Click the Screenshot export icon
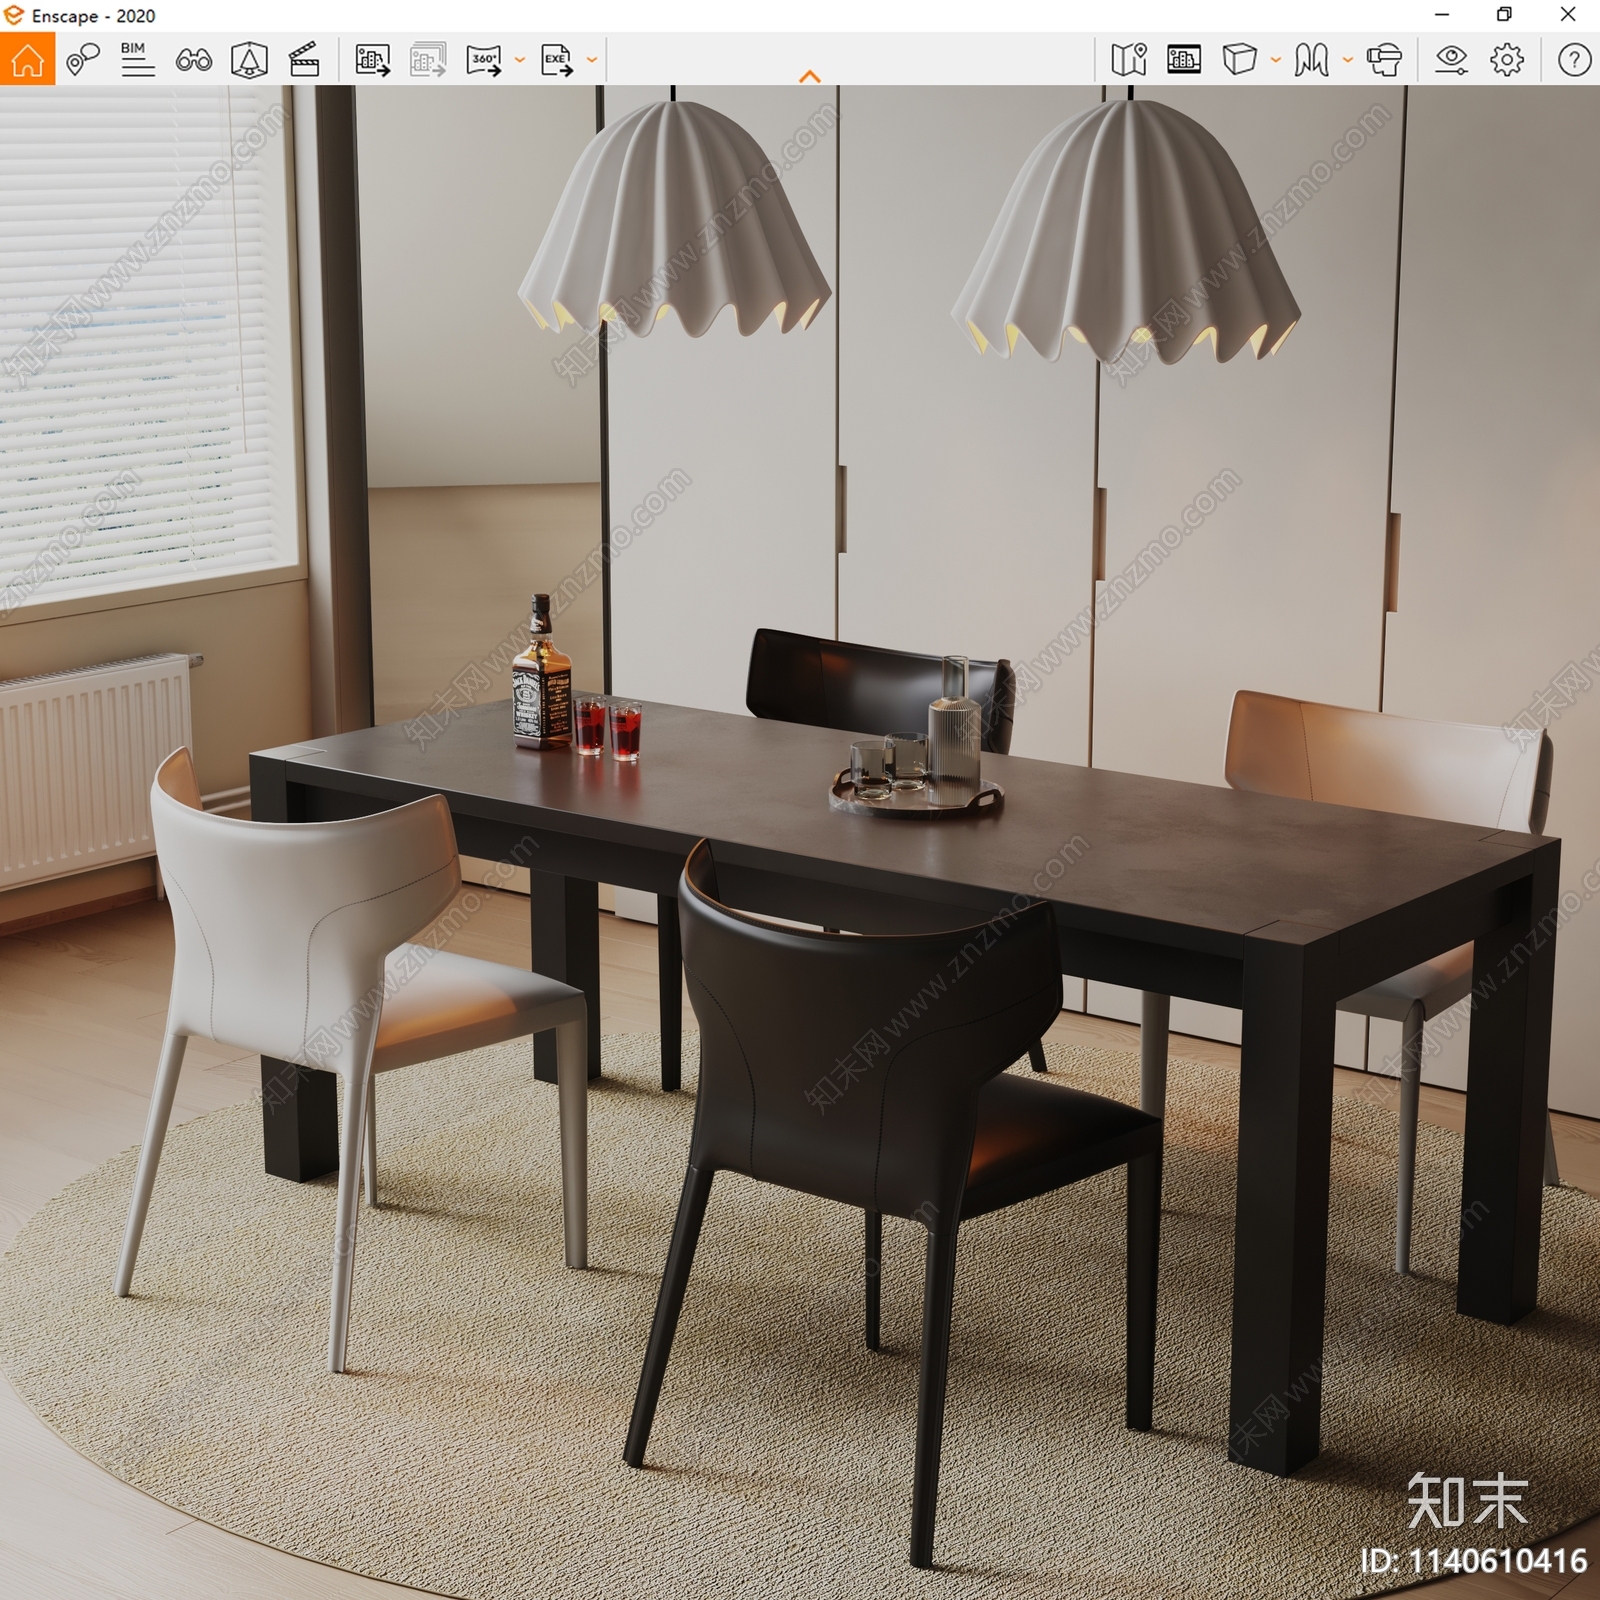Screen dimensions: 1600x1600 (372, 60)
